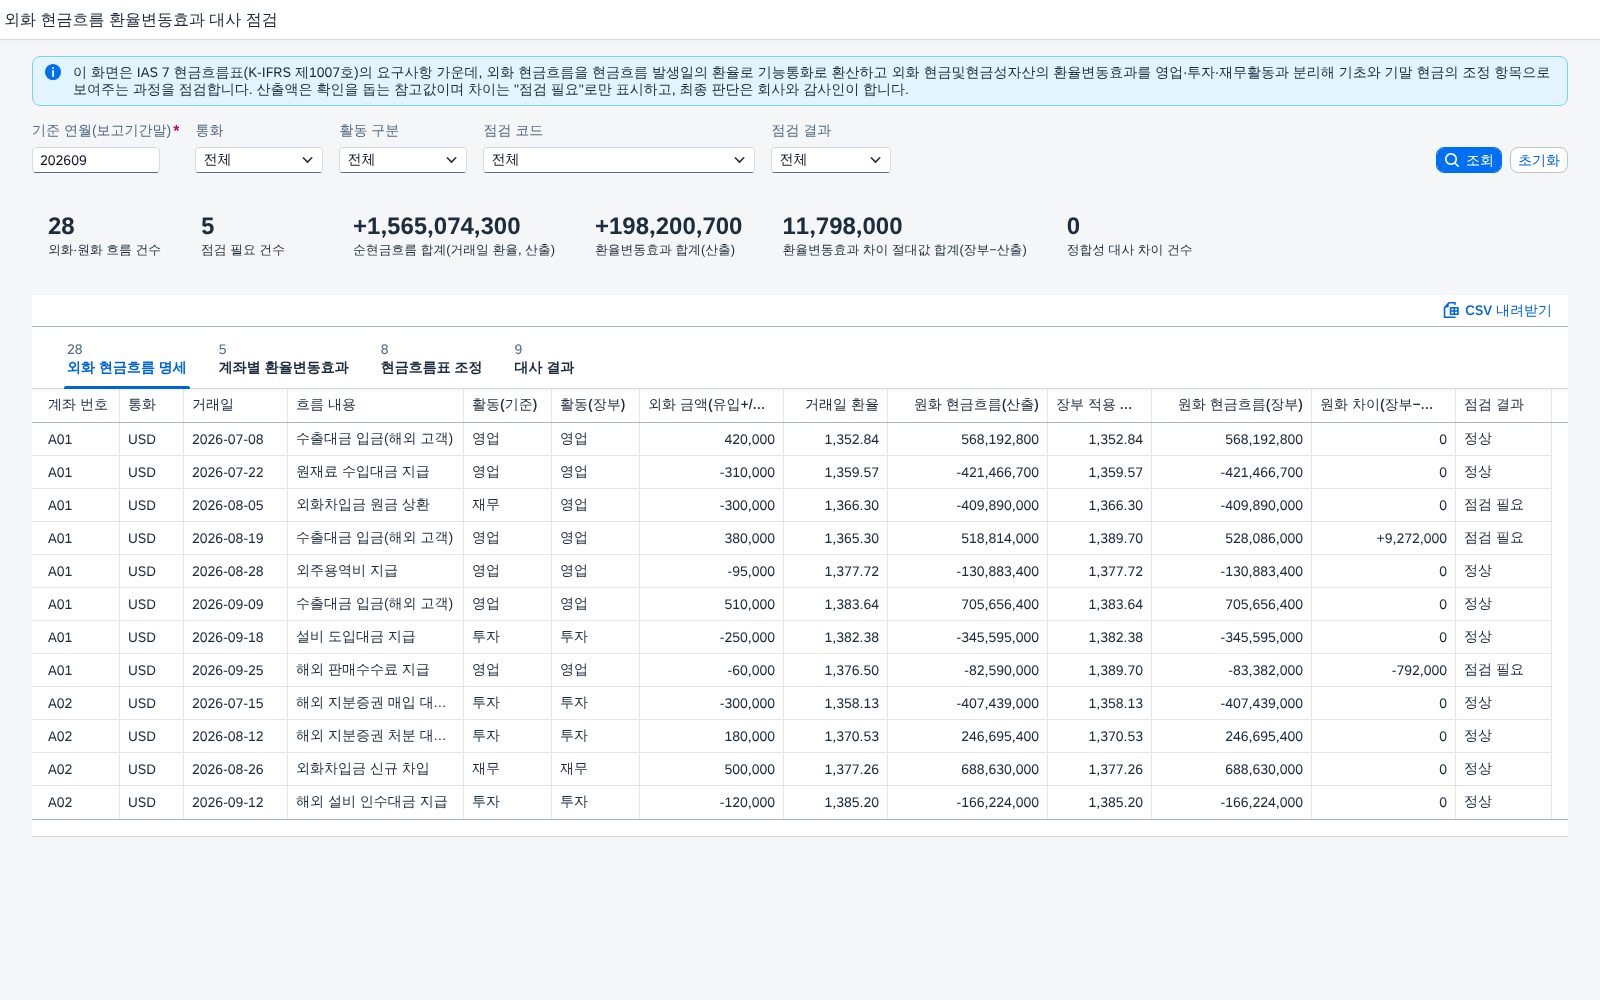Image resolution: width=1600 pixels, height=1000 pixels.
Task: Open the 통화 dropdown
Action: point(259,160)
